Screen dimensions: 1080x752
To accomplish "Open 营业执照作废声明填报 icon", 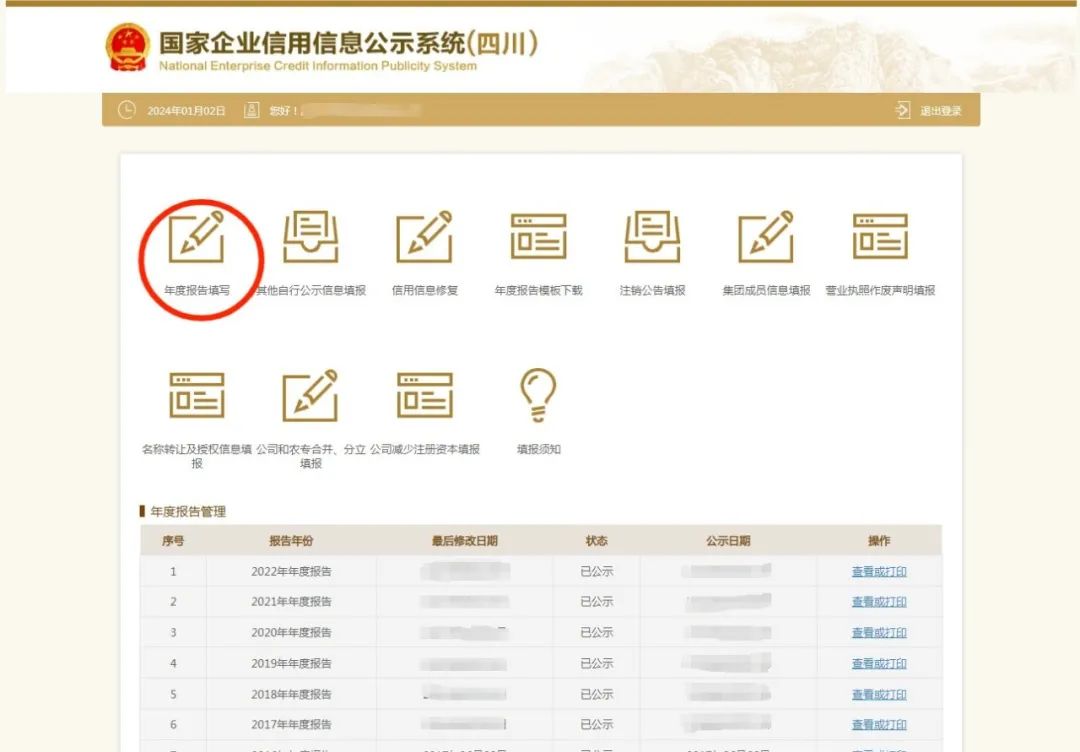I will (x=880, y=239).
